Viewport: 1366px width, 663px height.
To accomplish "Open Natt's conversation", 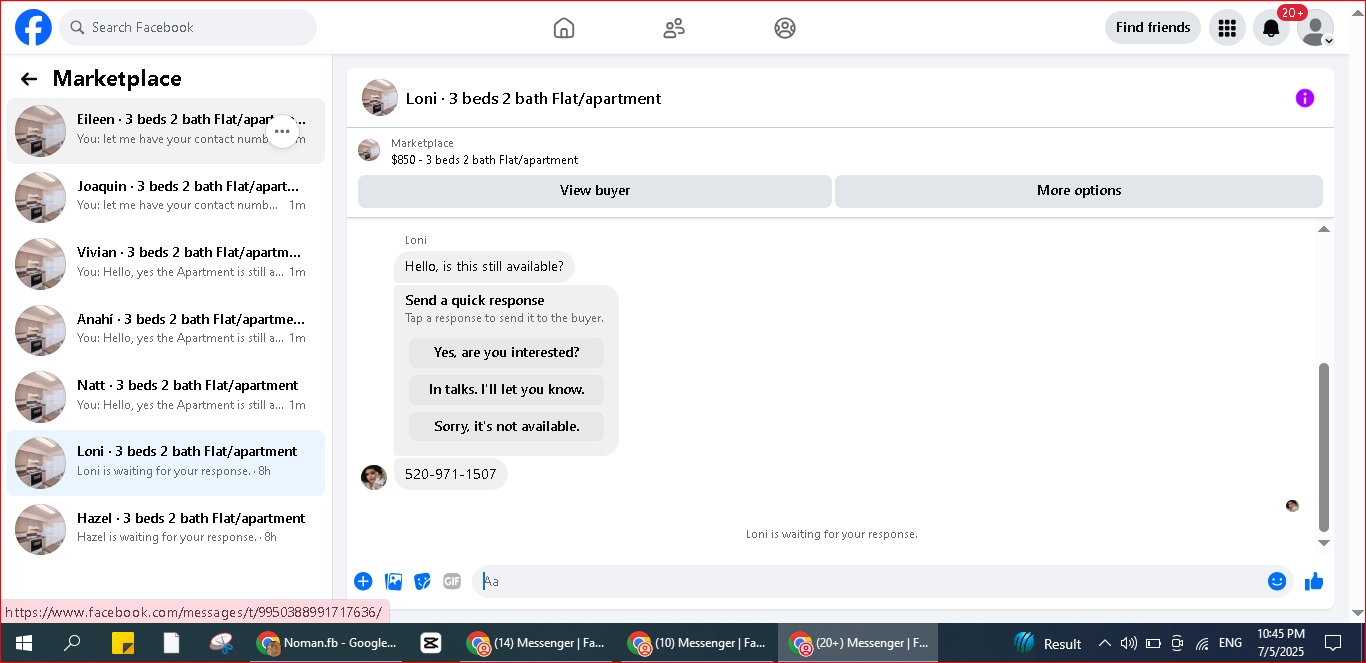I will [x=166, y=397].
